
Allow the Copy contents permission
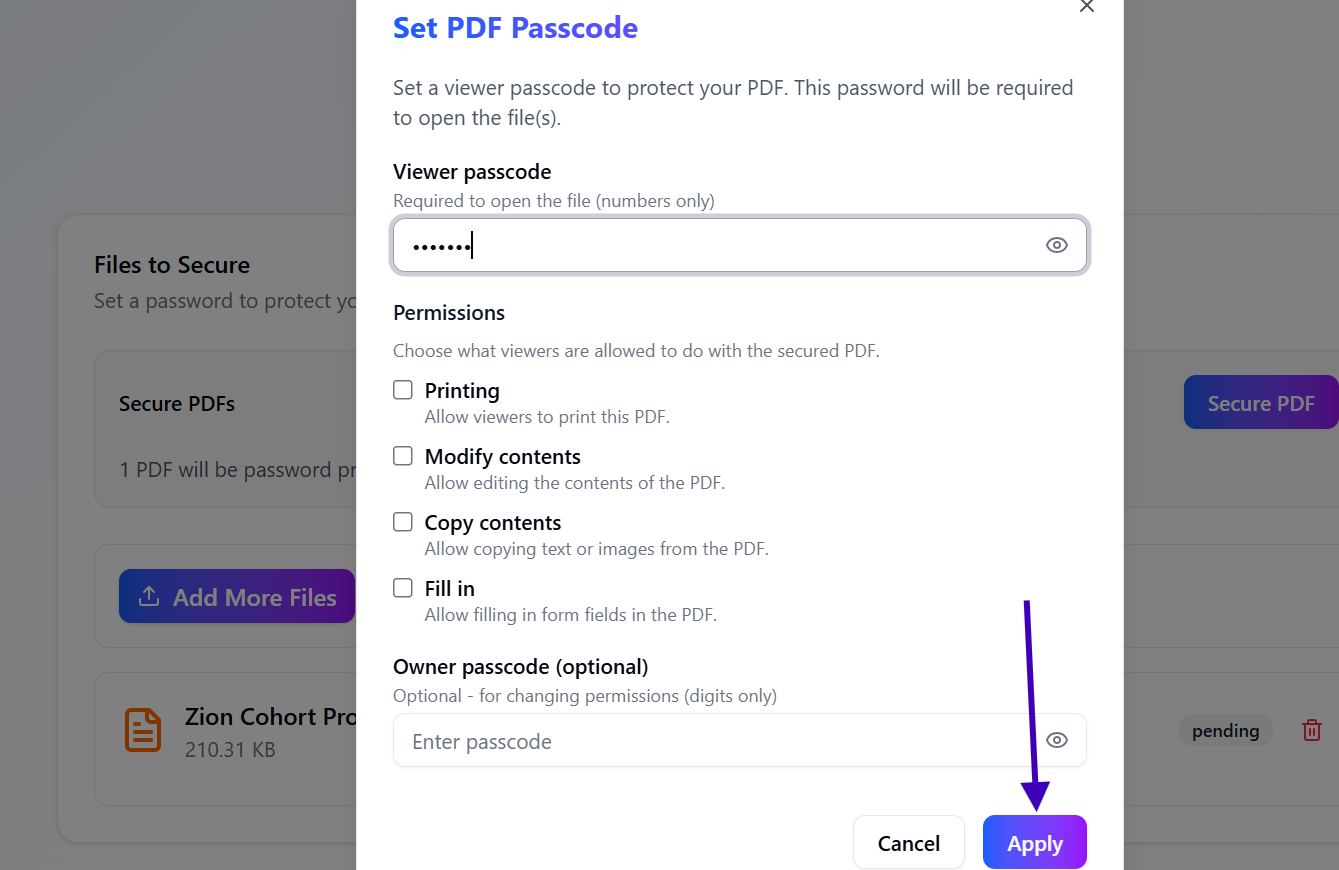tap(402, 521)
